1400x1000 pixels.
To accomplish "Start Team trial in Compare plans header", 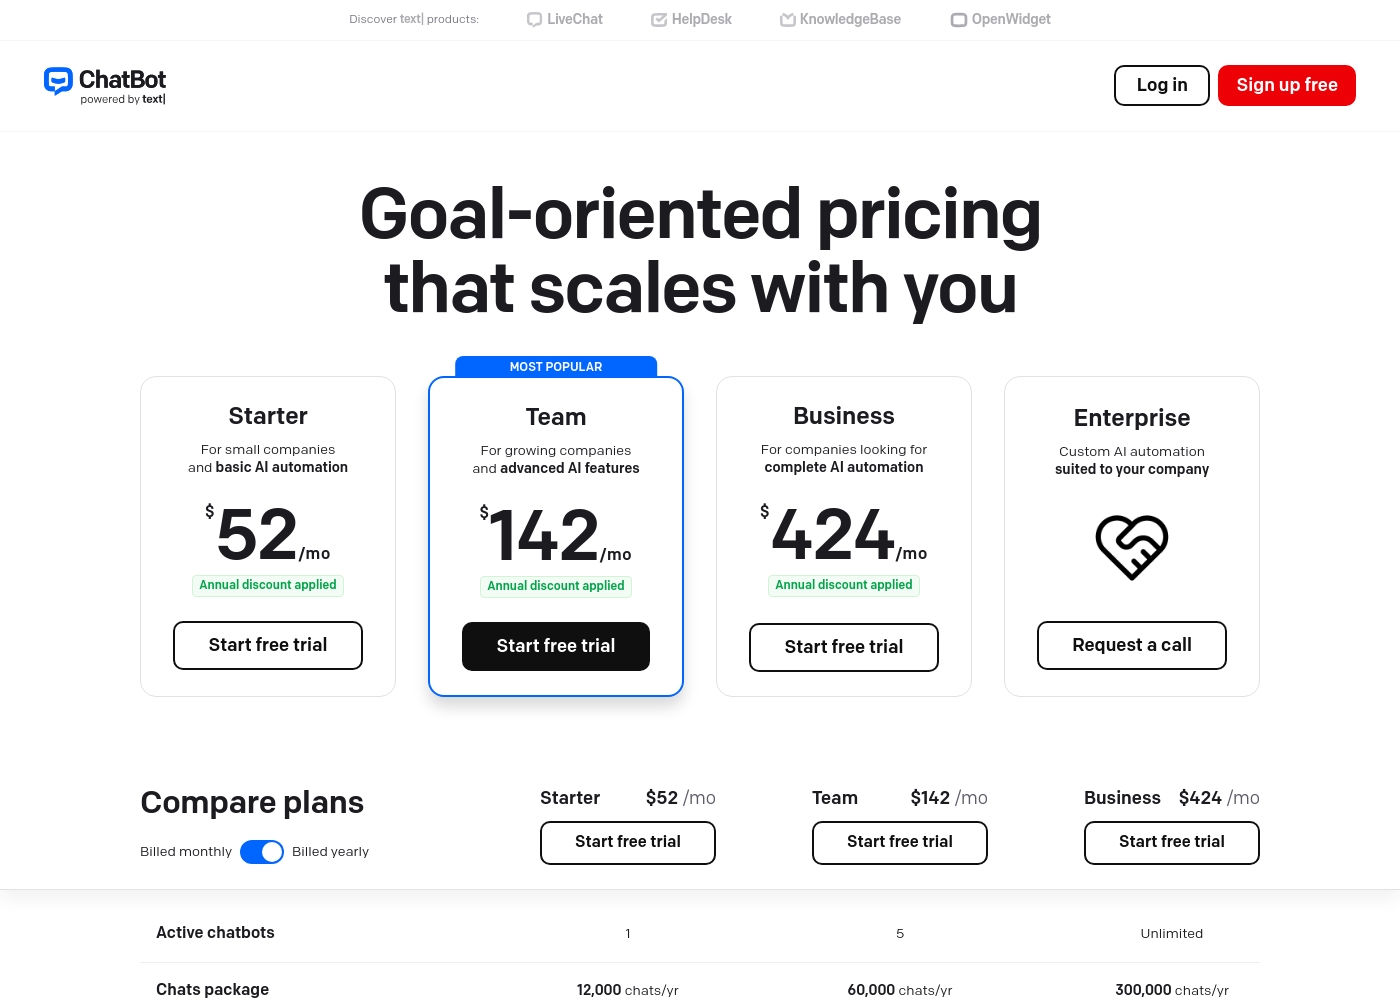I will click(x=900, y=843).
